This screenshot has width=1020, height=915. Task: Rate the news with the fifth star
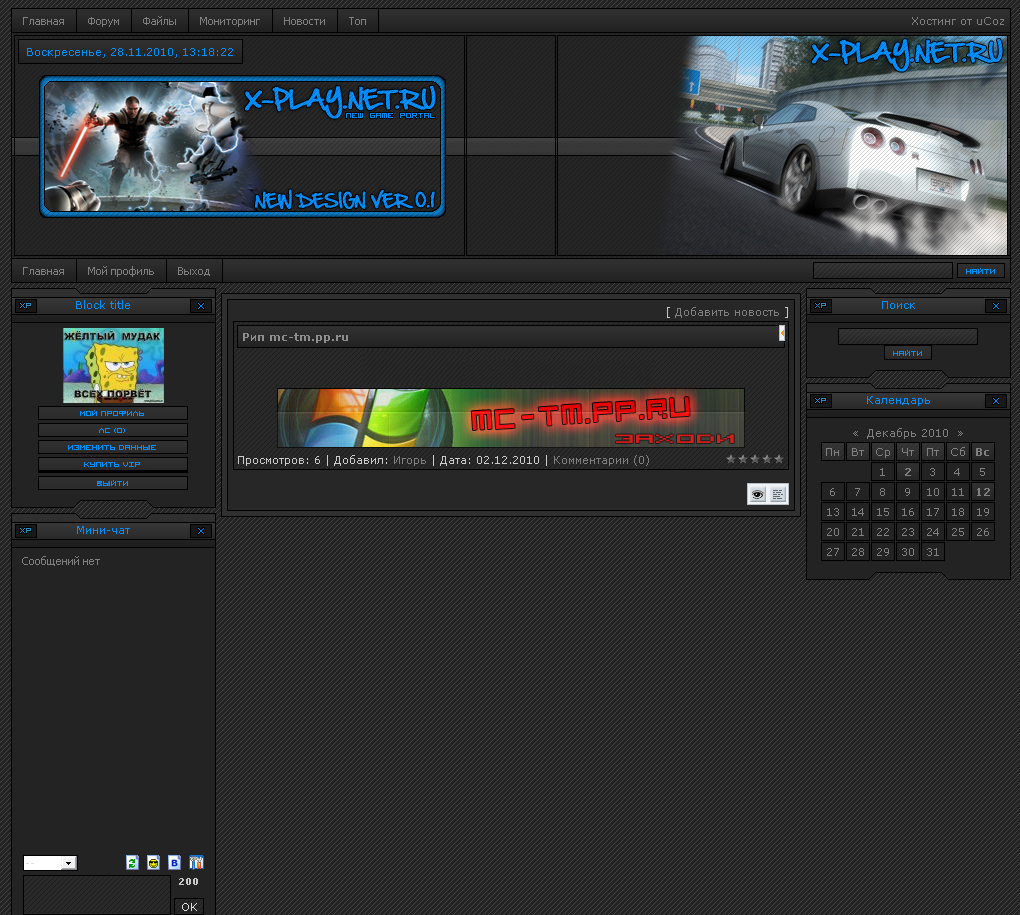click(779, 459)
